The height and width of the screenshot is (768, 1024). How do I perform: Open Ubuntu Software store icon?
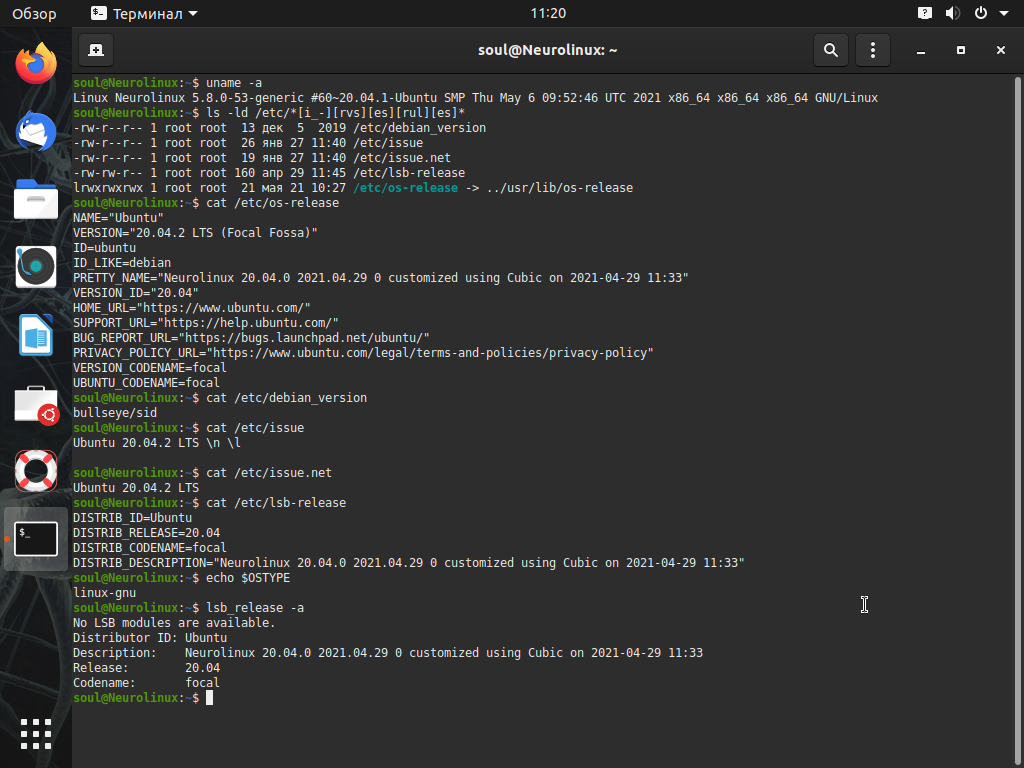point(36,404)
